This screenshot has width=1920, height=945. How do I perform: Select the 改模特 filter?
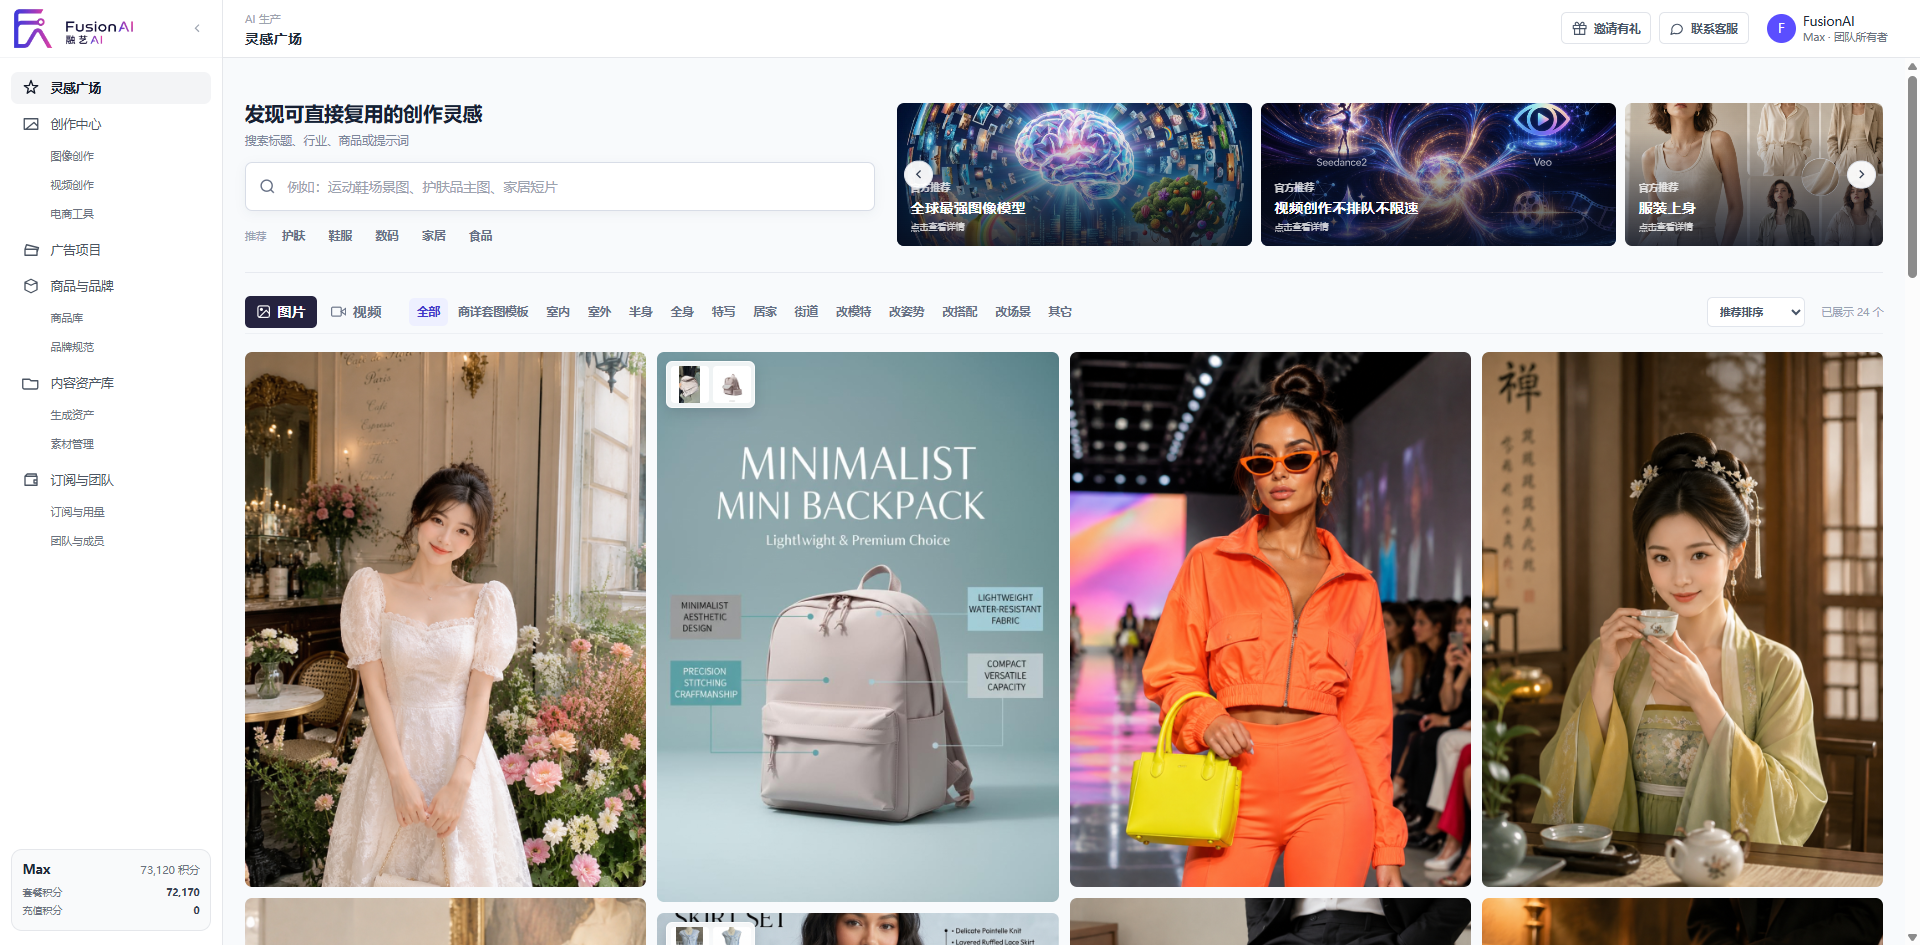853,312
